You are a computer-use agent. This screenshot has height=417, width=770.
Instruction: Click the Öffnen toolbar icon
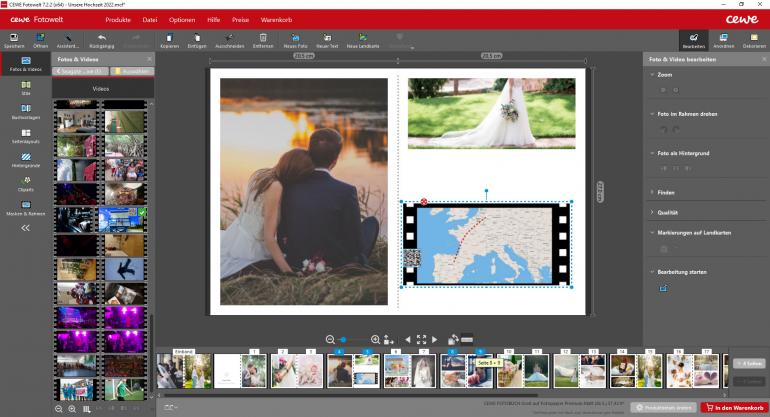40,40
